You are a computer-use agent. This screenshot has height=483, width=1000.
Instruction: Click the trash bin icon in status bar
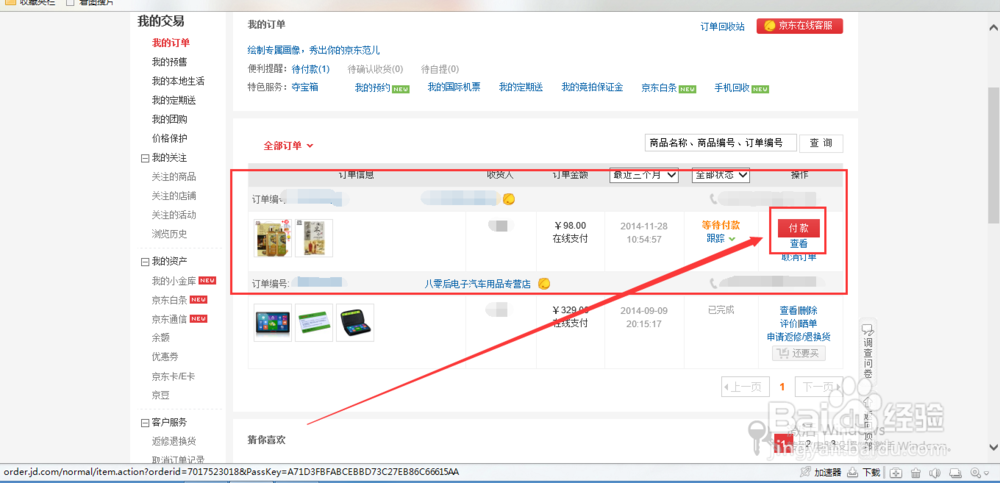coord(915,473)
